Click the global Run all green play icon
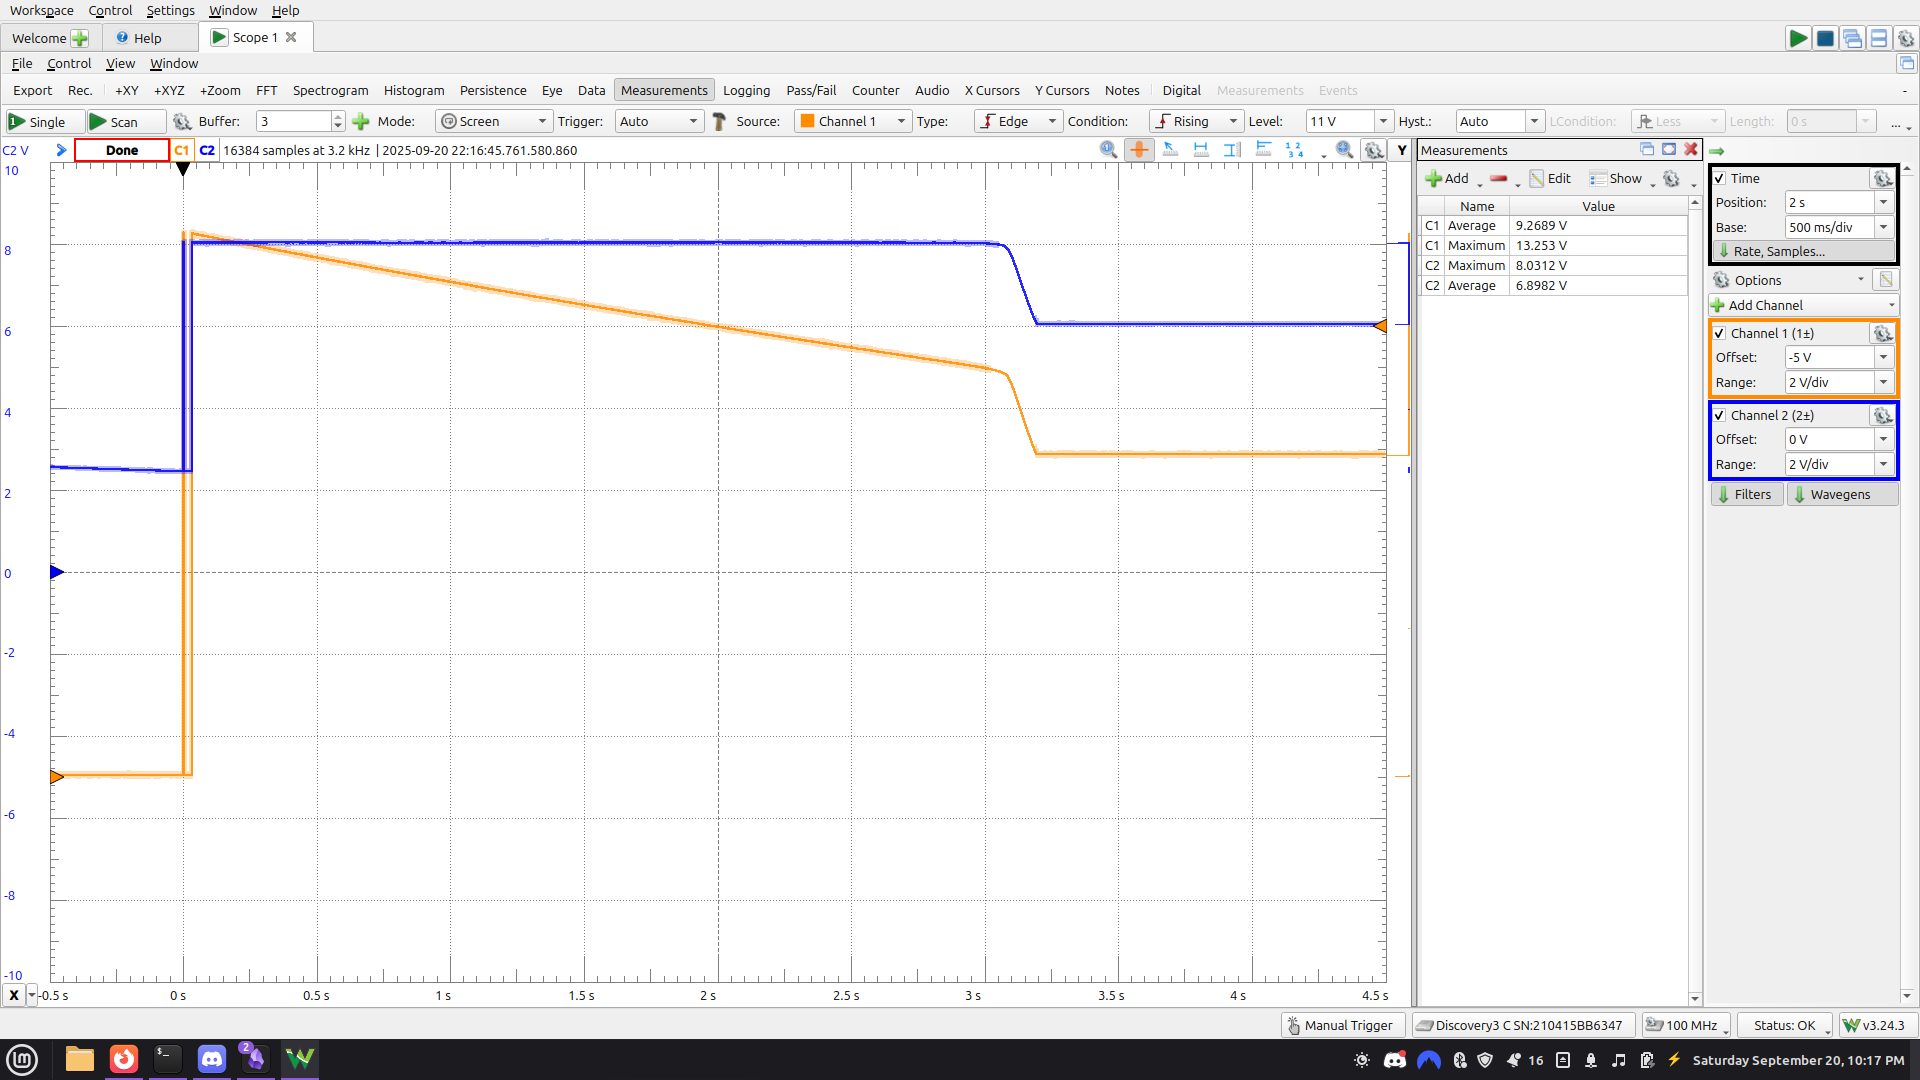Screen dimensions: 1920x1080 point(1798,38)
